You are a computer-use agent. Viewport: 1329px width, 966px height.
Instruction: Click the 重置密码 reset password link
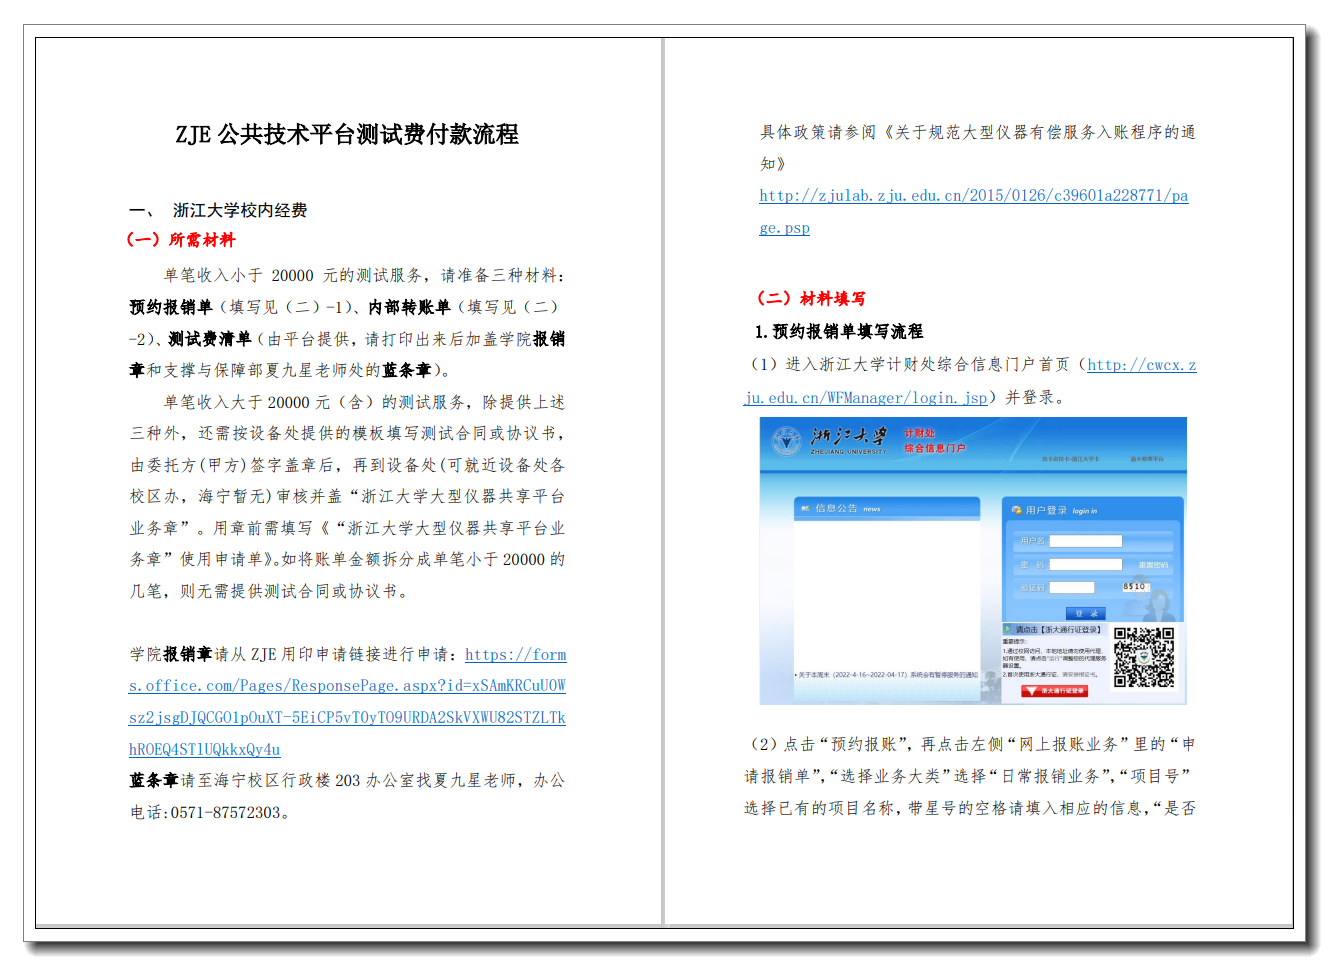[x=1152, y=566]
